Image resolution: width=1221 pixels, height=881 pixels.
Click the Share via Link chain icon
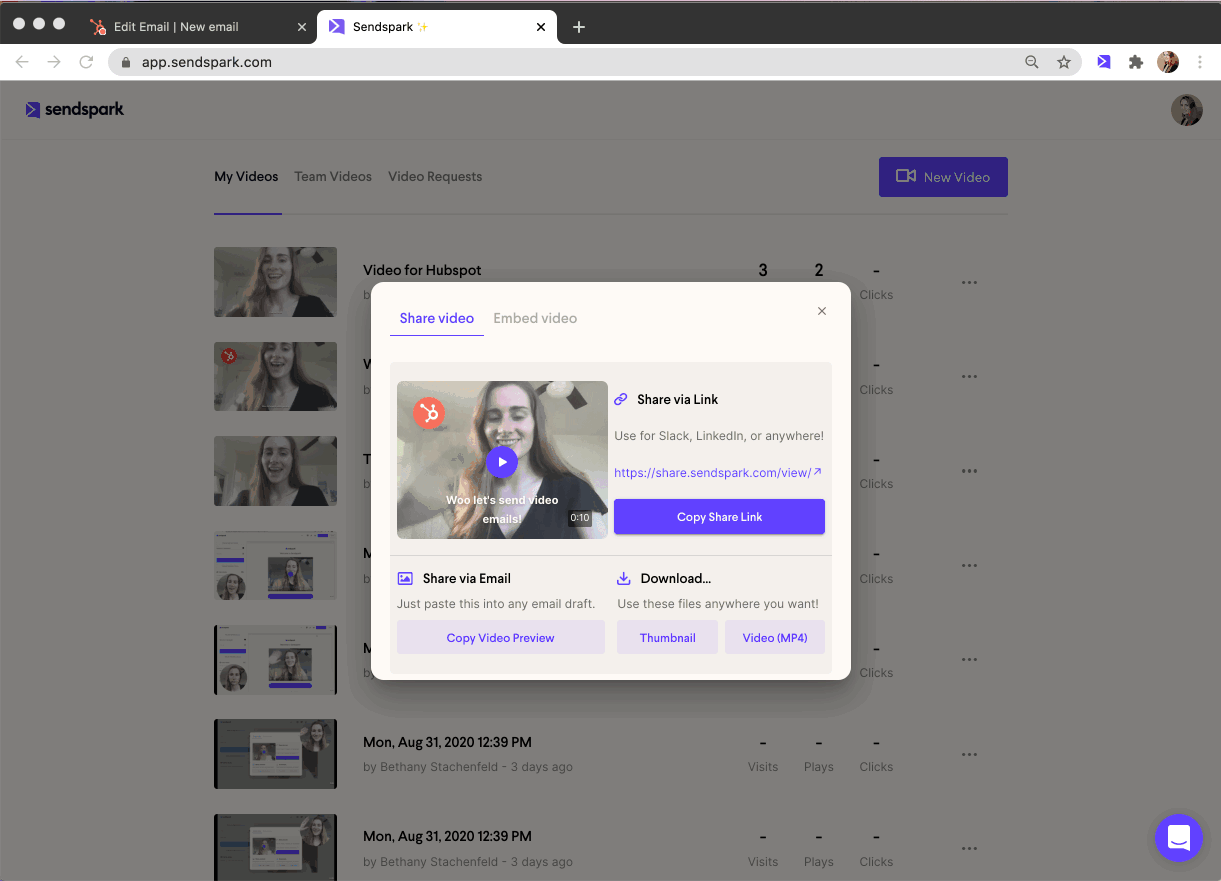coord(621,399)
